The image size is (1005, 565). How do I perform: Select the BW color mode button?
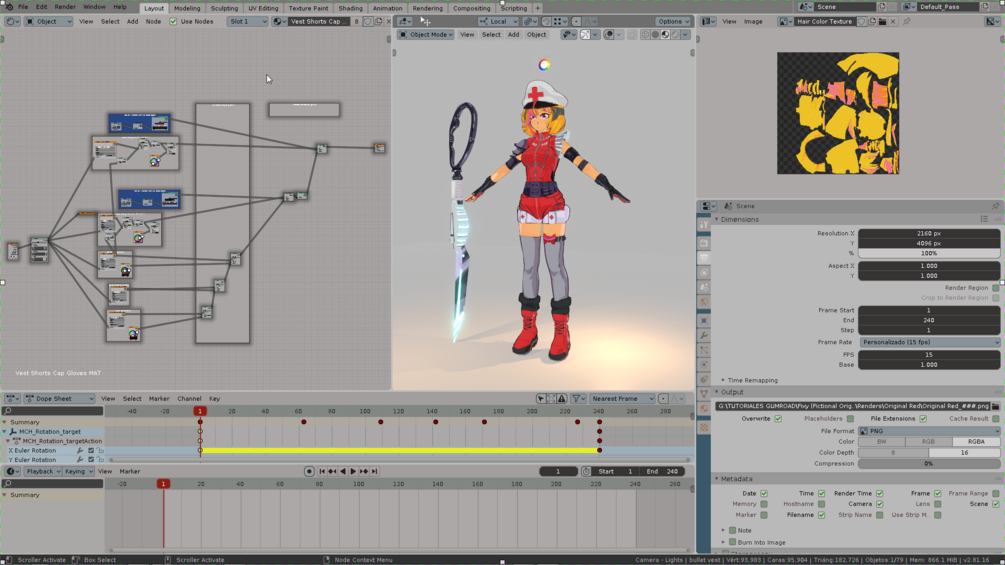pos(881,441)
